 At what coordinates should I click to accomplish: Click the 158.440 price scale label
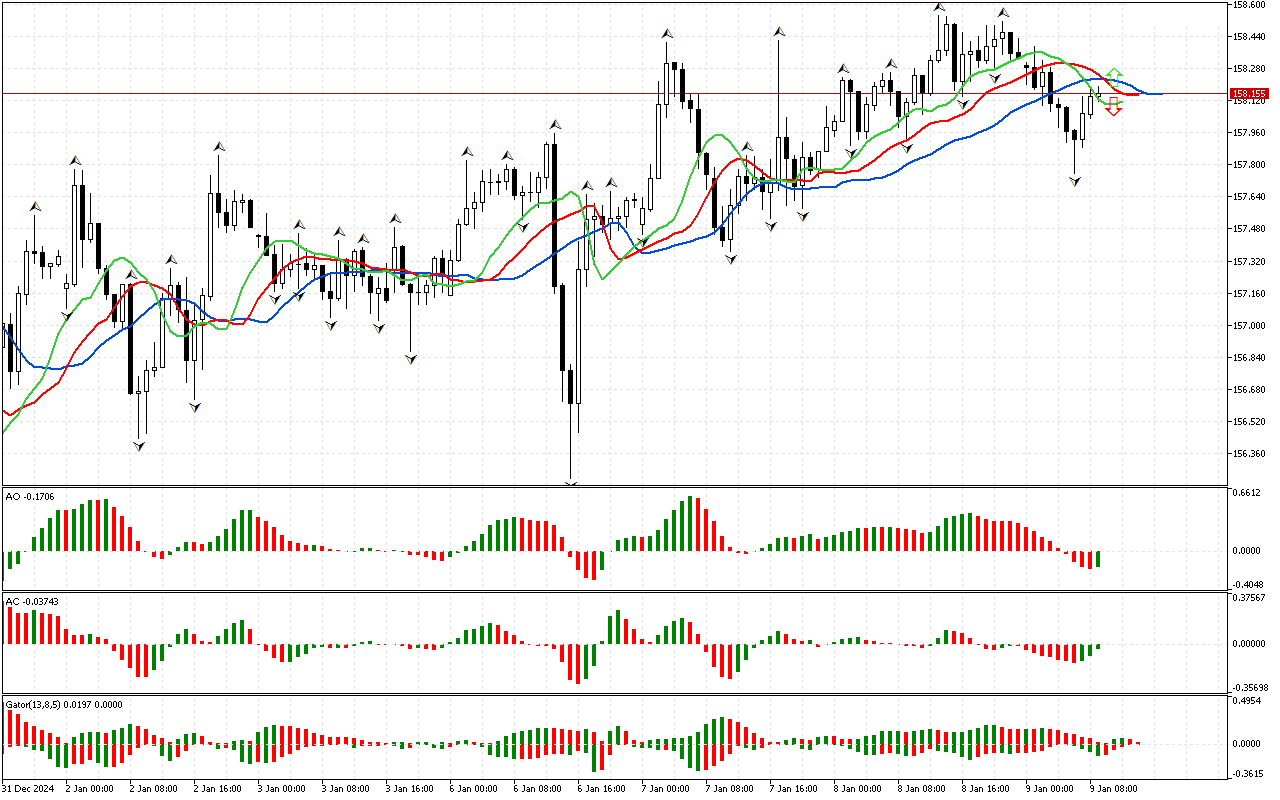coord(1248,37)
